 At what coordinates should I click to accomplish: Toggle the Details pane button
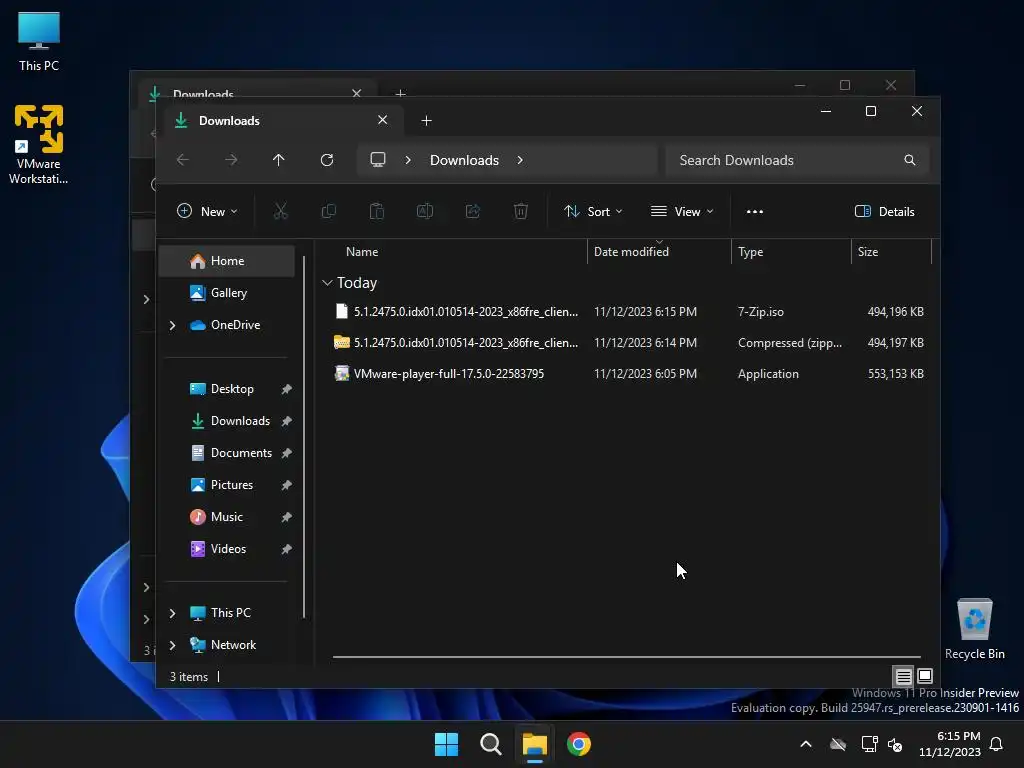[x=884, y=212]
